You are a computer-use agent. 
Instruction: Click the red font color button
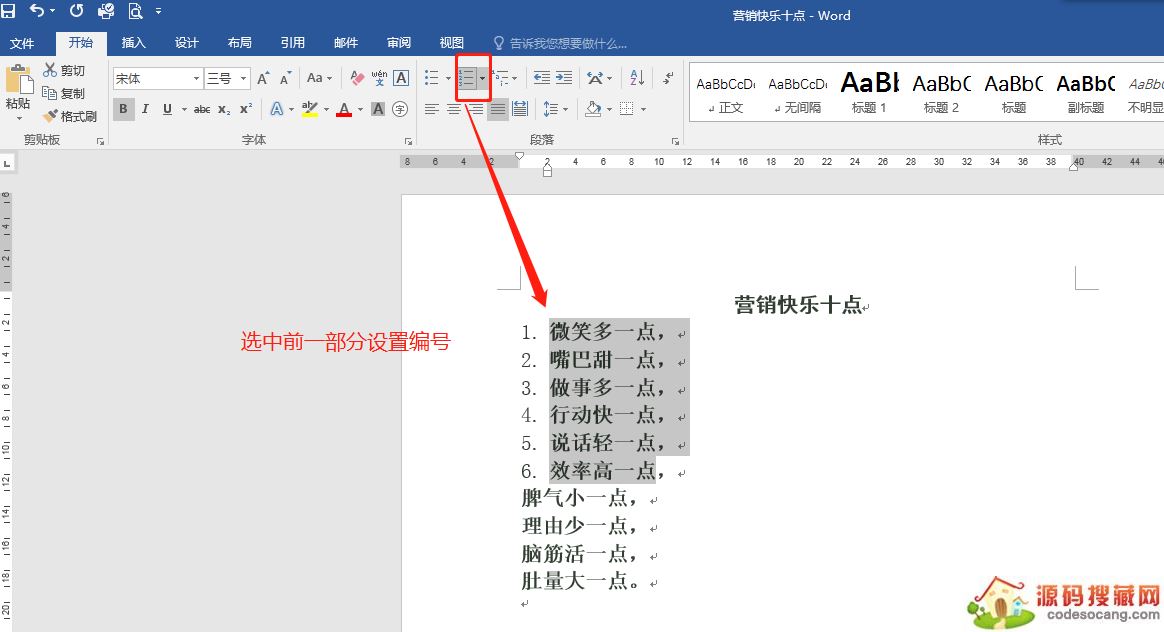(x=344, y=109)
